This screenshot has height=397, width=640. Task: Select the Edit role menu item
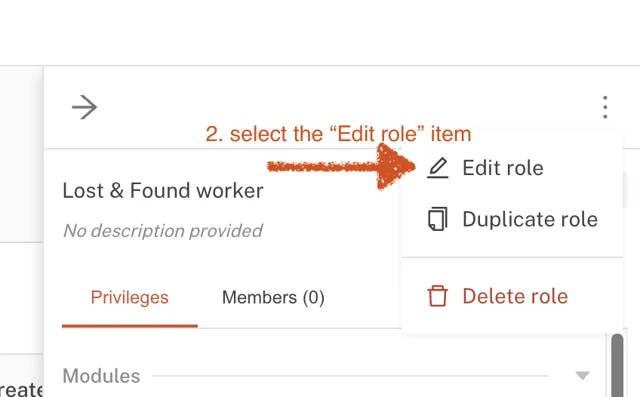(x=512, y=168)
